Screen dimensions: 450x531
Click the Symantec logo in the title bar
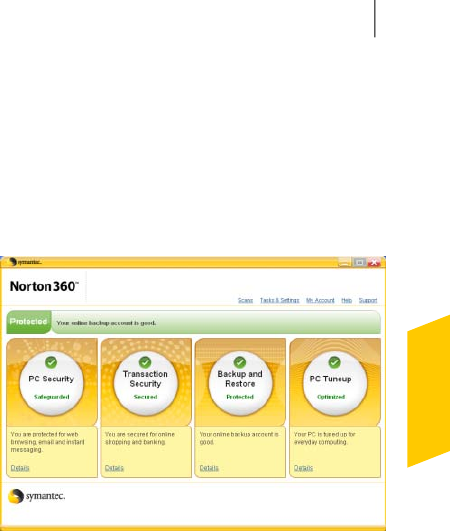(x=25, y=262)
